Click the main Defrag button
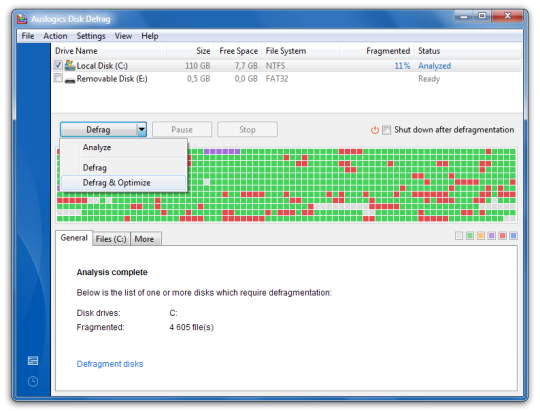The width and height of the screenshot is (540, 411). coord(98,130)
